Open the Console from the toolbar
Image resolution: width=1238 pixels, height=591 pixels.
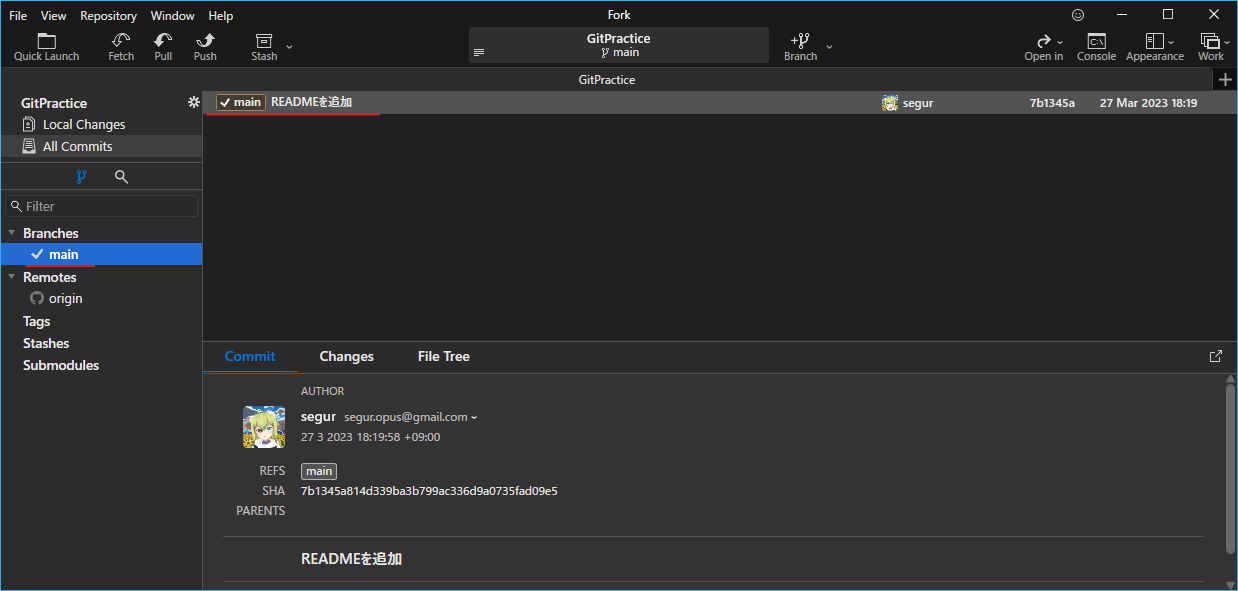click(1096, 47)
